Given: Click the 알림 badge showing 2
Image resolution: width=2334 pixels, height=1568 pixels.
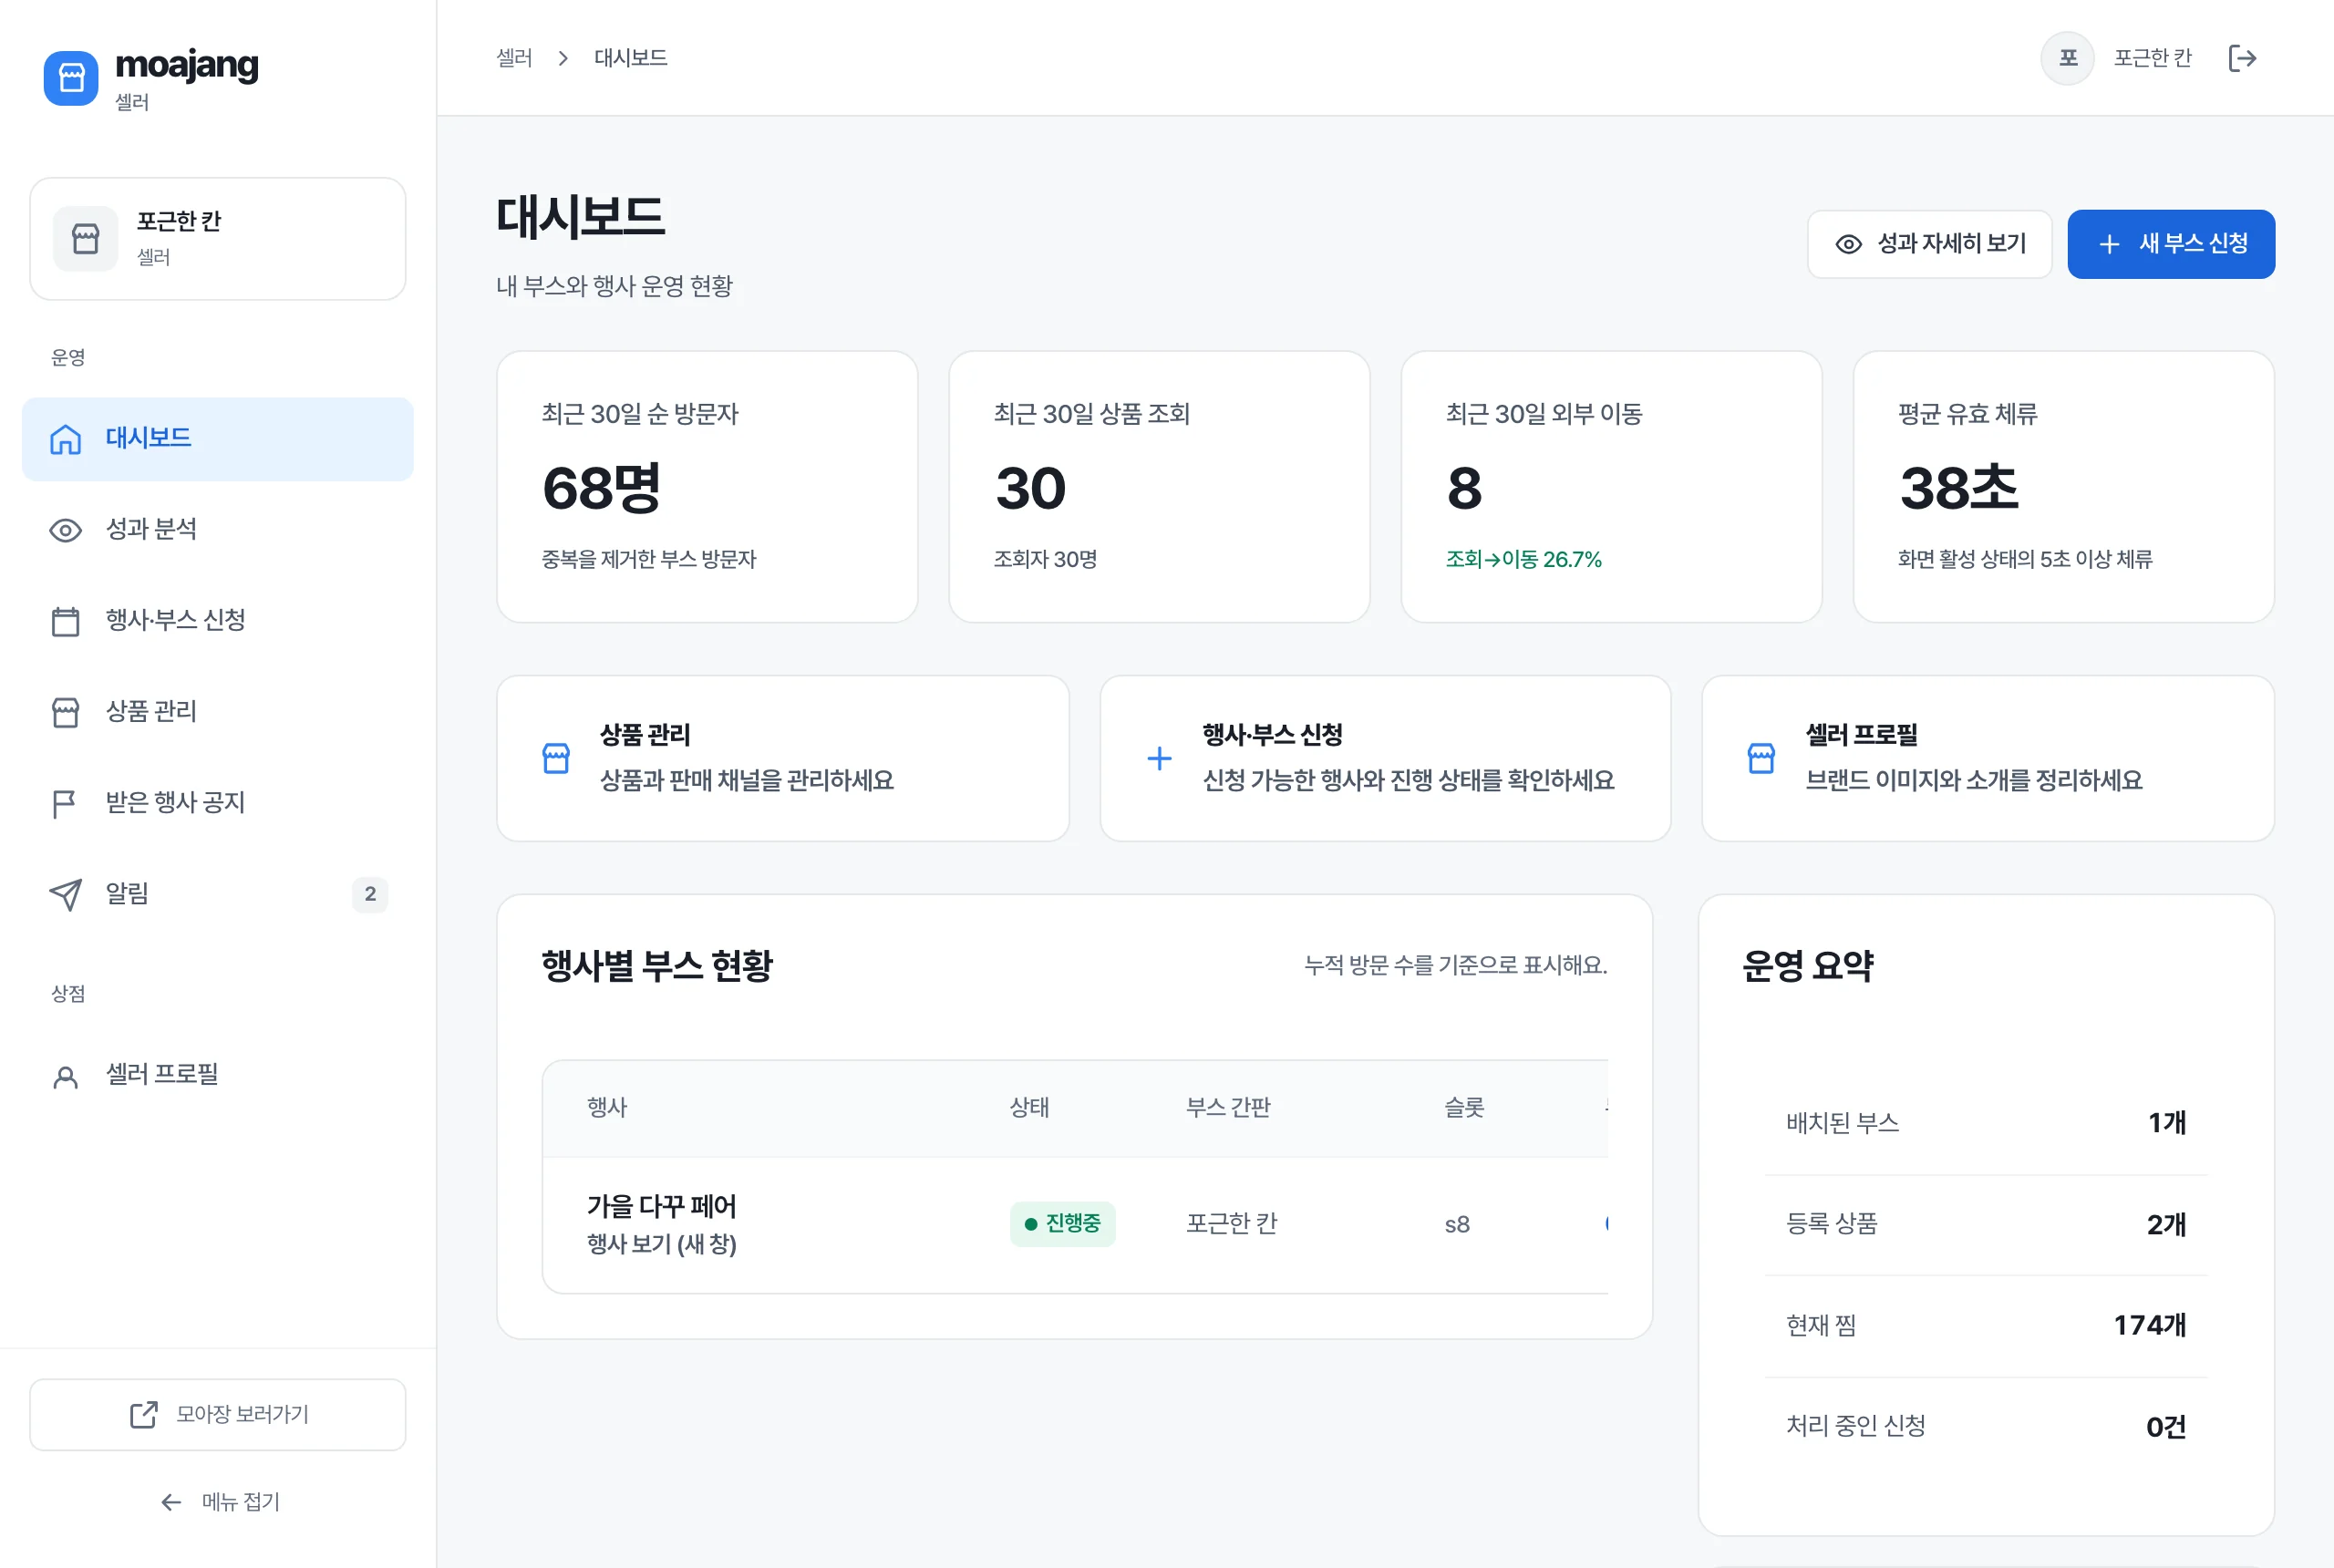Looking at the screenshot, I should coord(370,894).
